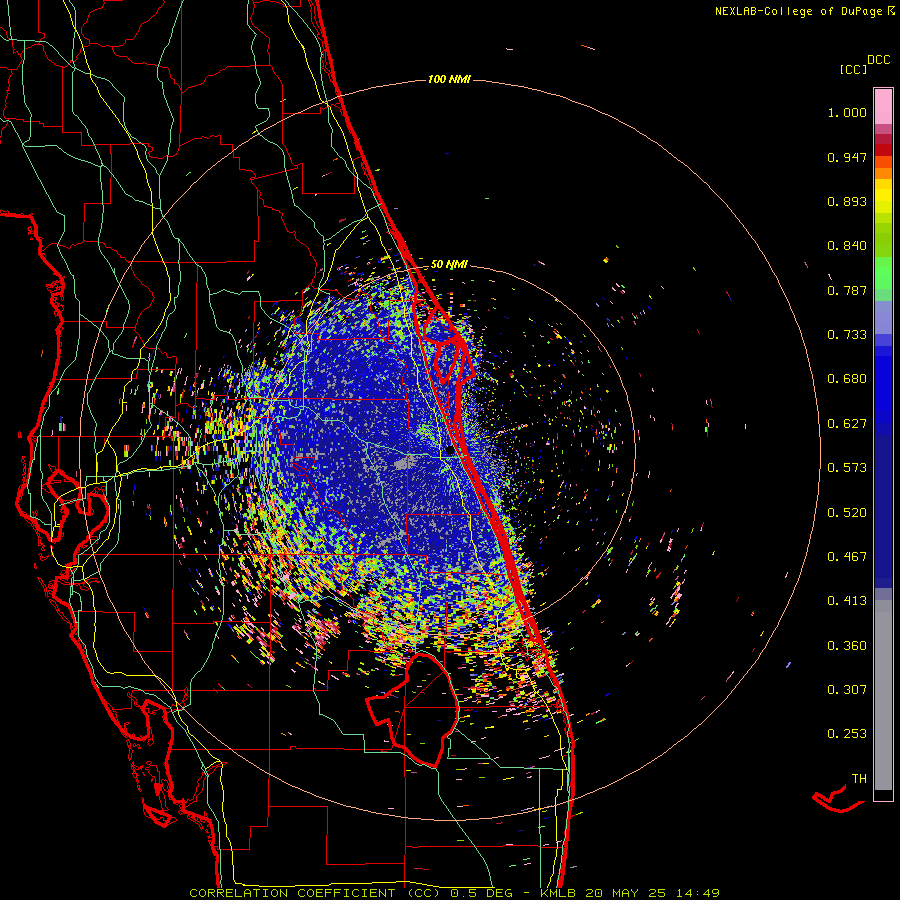Click the 0.5 DEG elevation angle text

click(482, 893)
